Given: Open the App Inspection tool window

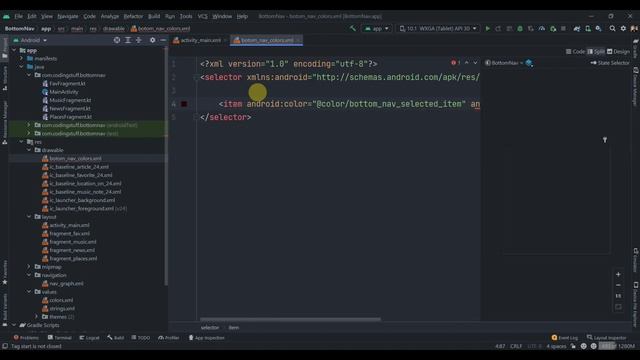Looking at the screenshot, I should pyautogui.click(x=207, y=338).
